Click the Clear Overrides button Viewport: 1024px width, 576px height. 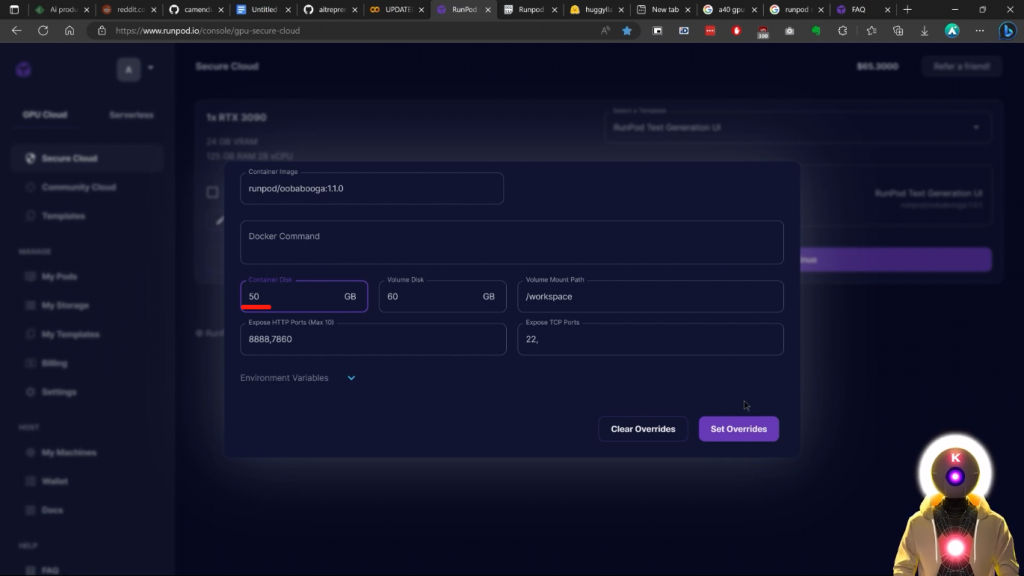[x=643, y=429]
